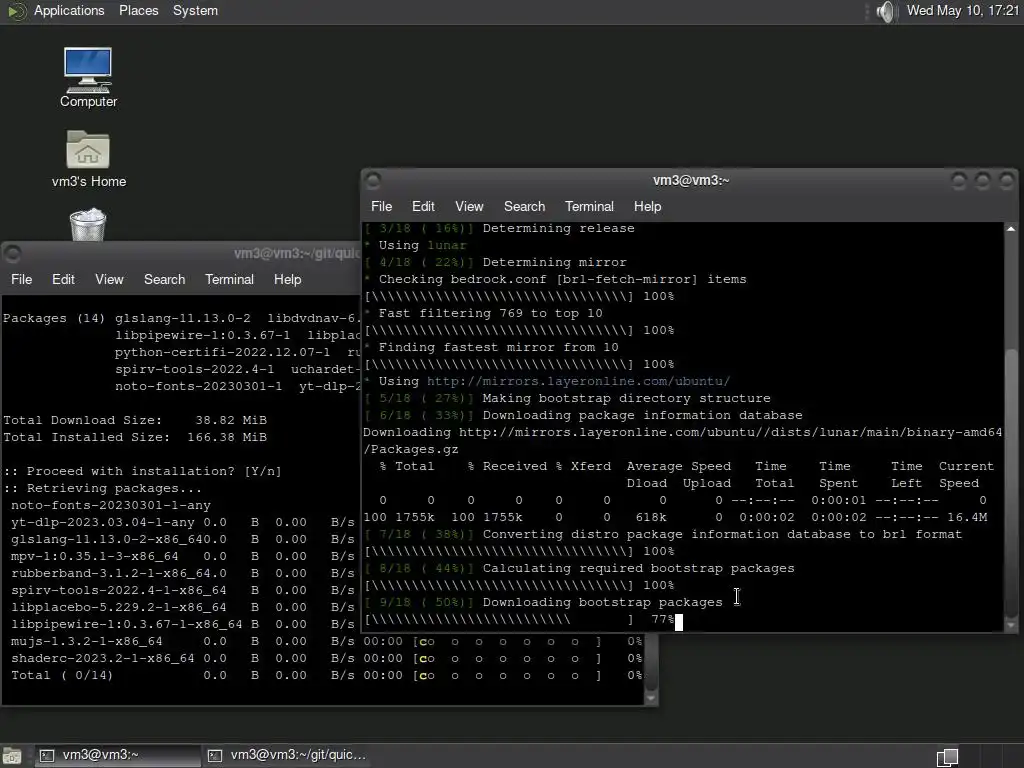The width and height of the screenshot is (1024, 768).
Task: Click 'Calculating required bootstrap packages' text
Action: [x=638, y=568]
